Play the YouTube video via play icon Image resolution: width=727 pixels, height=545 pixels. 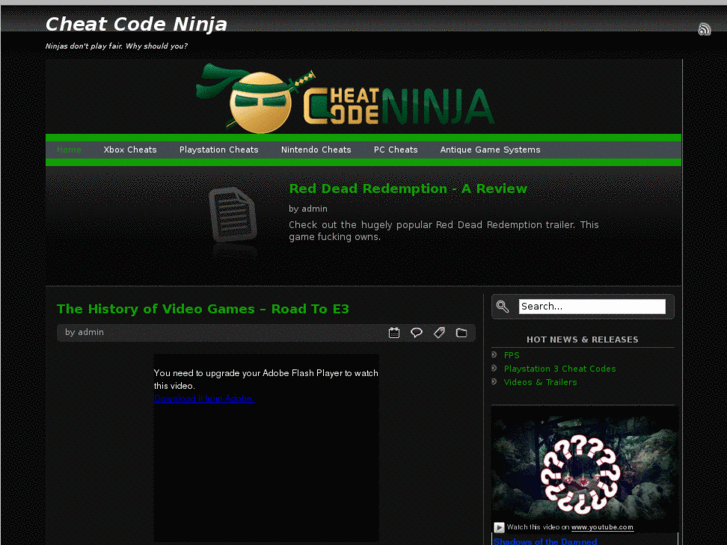click(499, 527)
